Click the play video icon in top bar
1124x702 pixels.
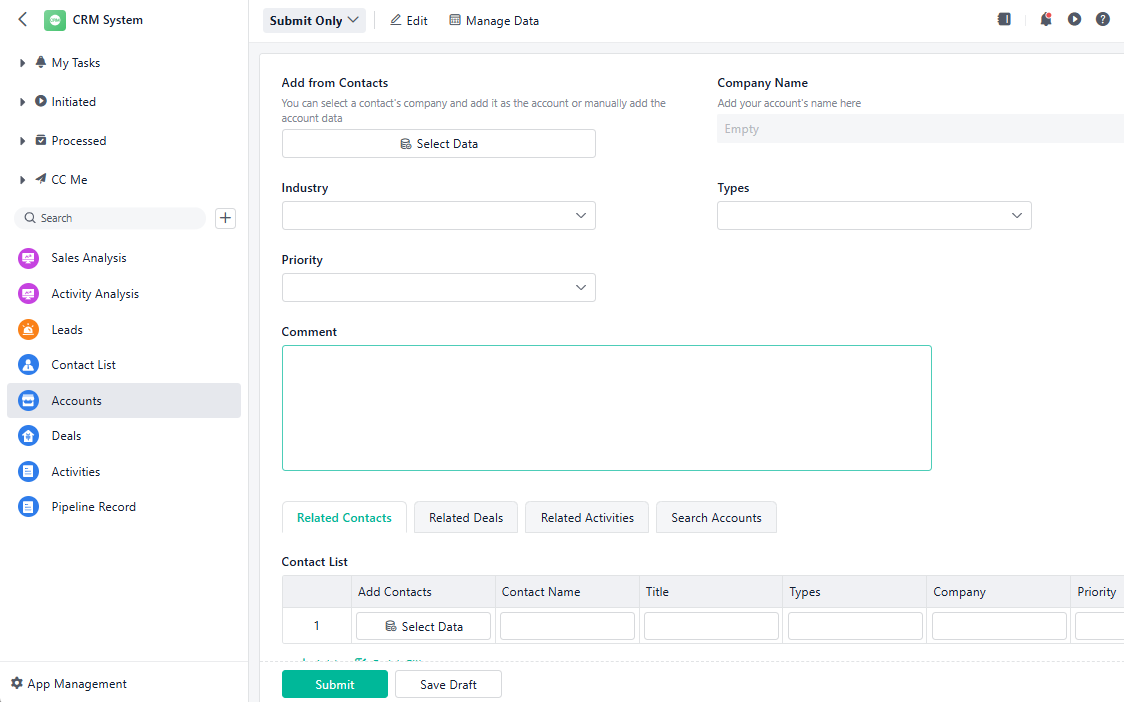pyautogui.click(x=1074, y=19)
